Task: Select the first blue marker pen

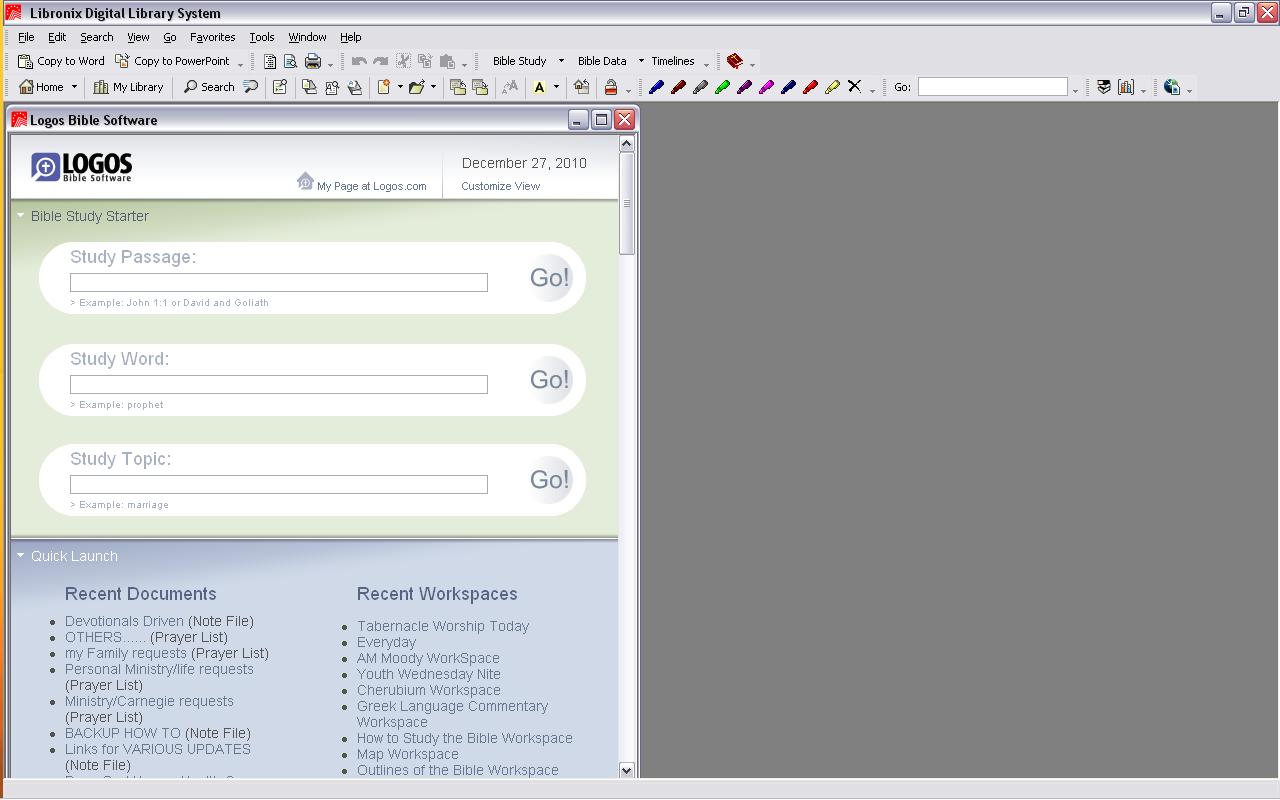Action: tap(656, 87)
